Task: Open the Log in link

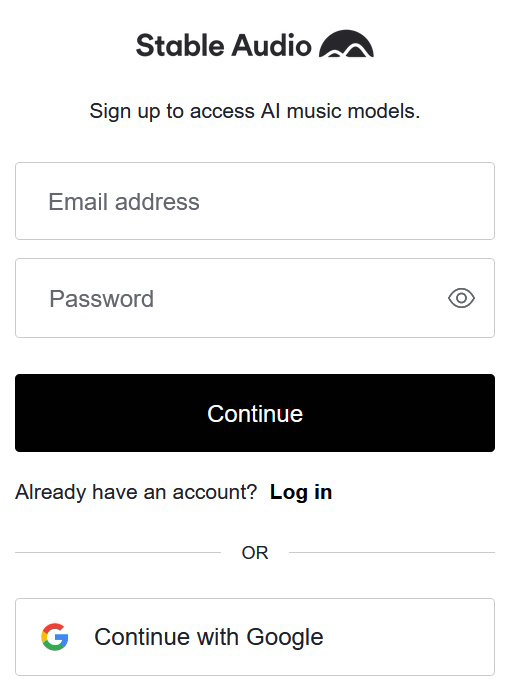Action: point(301,492)
